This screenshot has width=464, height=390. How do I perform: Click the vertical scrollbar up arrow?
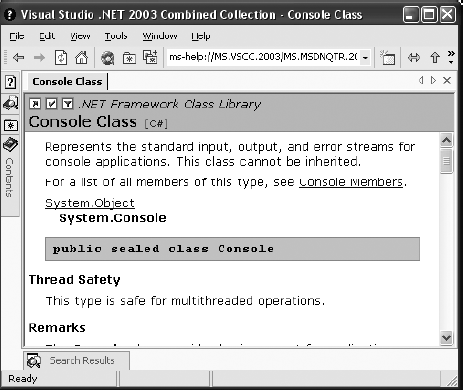[446, 140]
